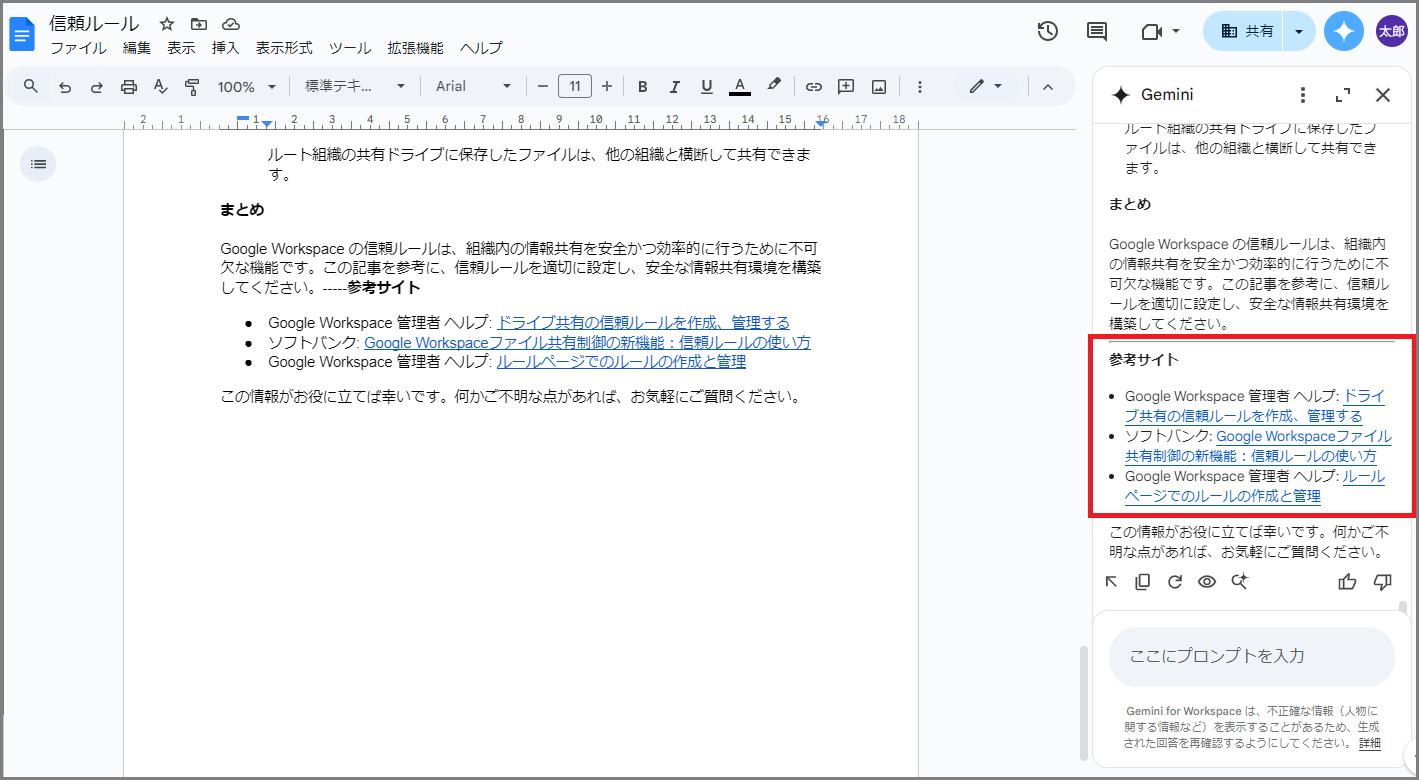Open the text color picker
The width and height of the screenshot is (1419, 780).
[739, 87]
